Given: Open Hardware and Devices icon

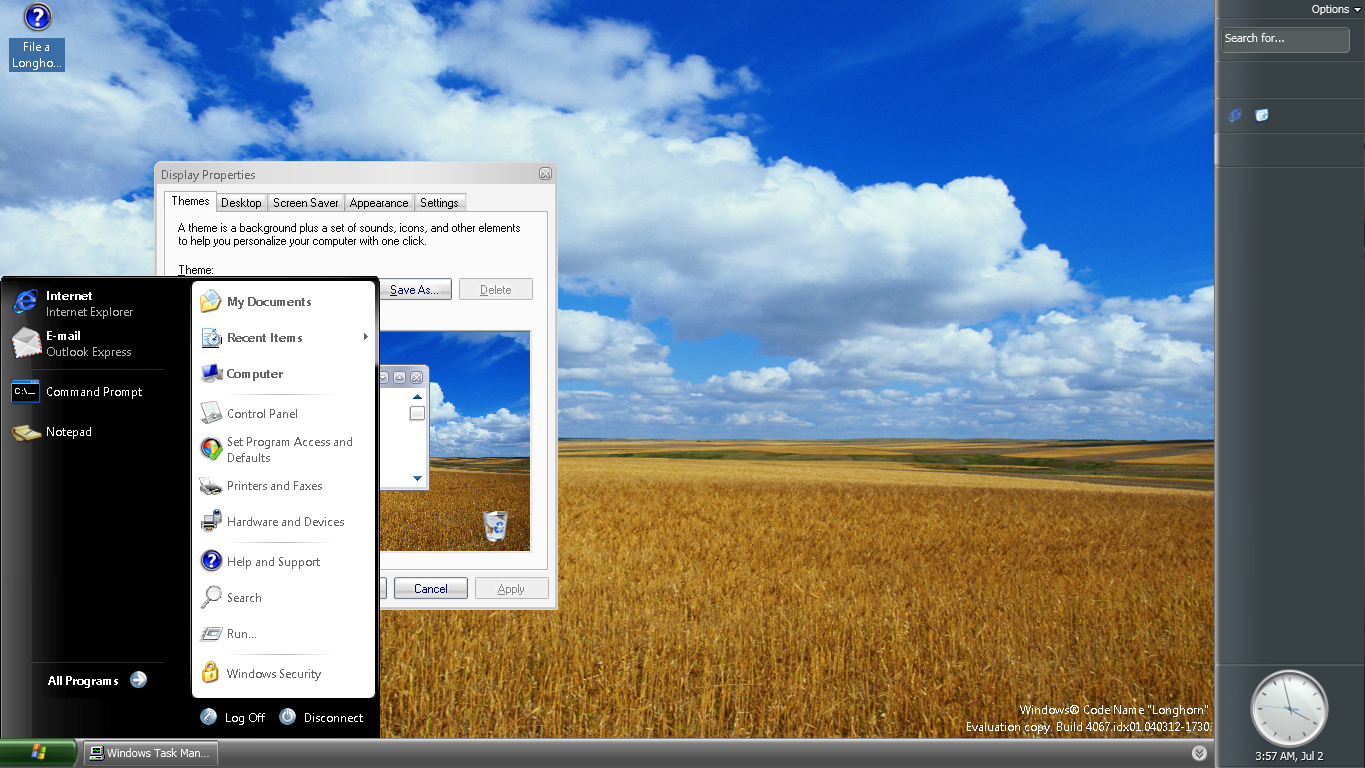Looking at the screenshot, I should [x=211, y=521].
